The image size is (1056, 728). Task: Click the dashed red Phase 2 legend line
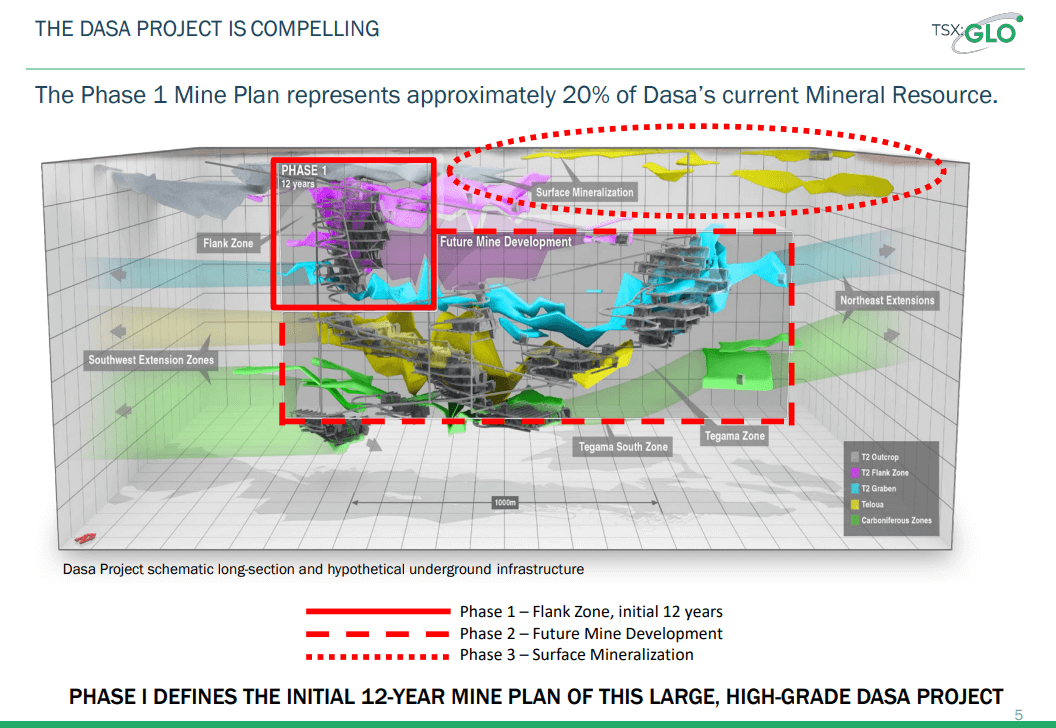[378, 634]
